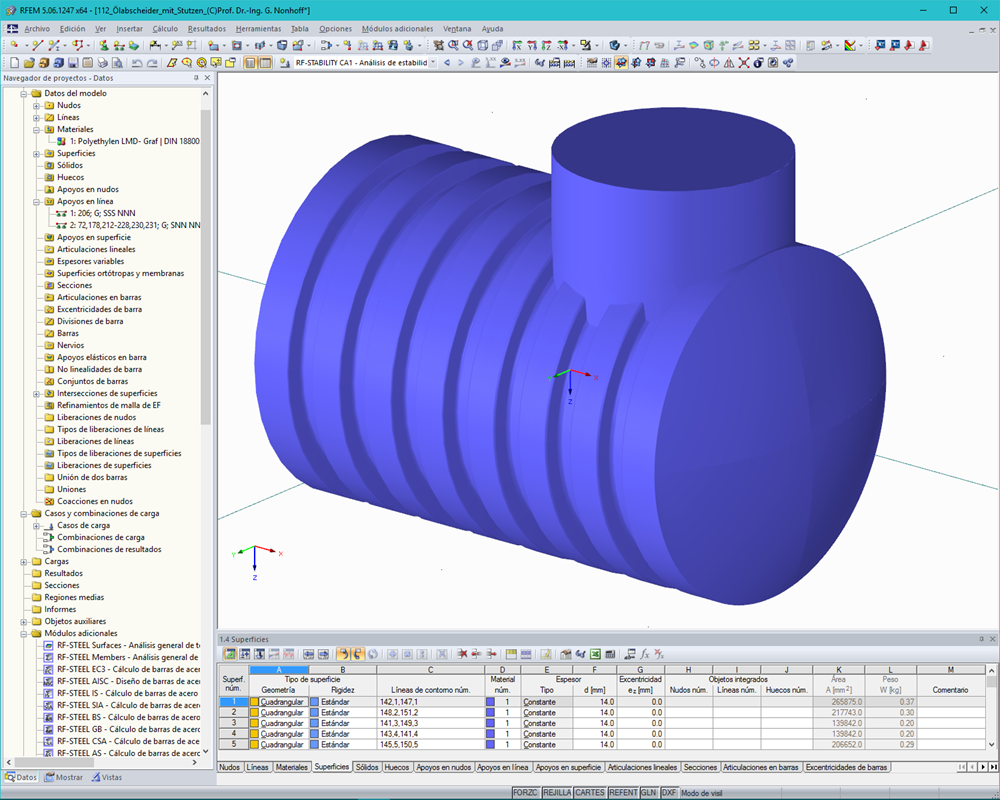This screenshot has height=800, width=1000.
Task: Click the Redo arrow icon
Action: point(152,63)
